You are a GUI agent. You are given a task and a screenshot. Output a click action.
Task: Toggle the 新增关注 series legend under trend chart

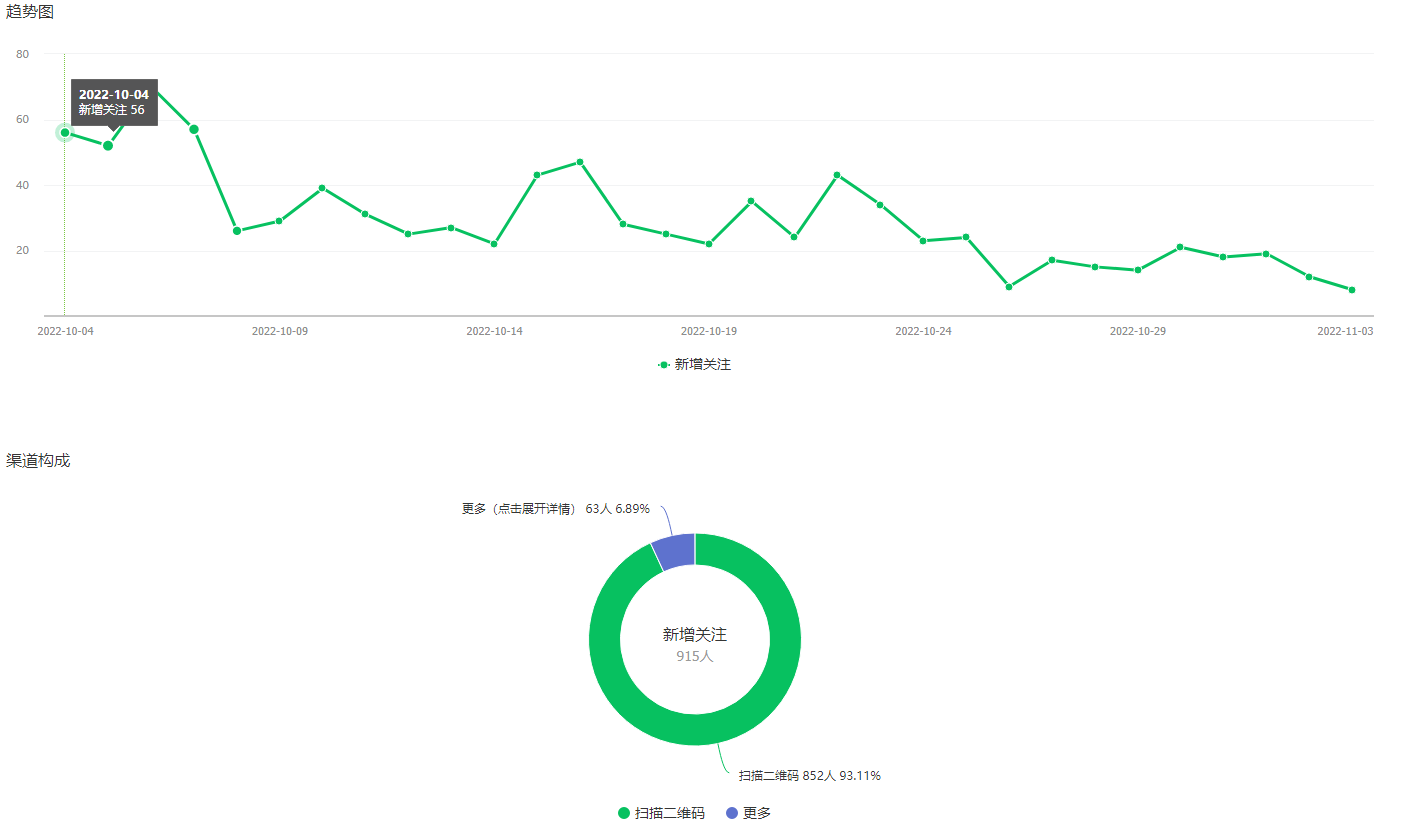pos(695,365)
